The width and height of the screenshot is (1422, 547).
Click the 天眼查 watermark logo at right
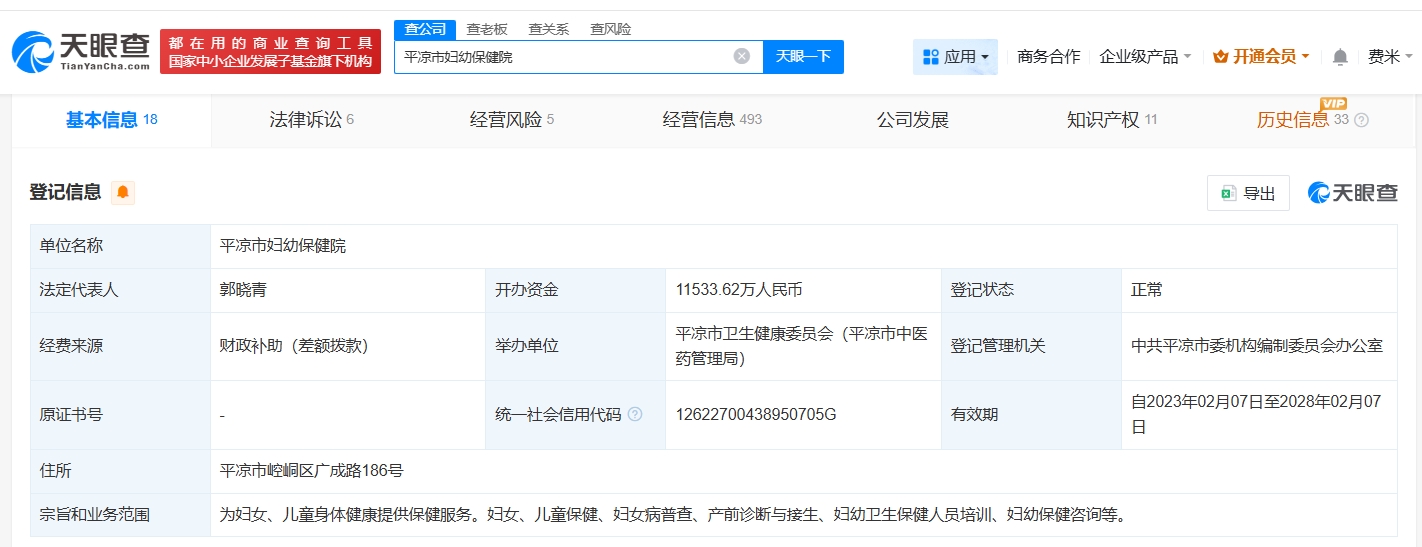(x=1352, y=193)
